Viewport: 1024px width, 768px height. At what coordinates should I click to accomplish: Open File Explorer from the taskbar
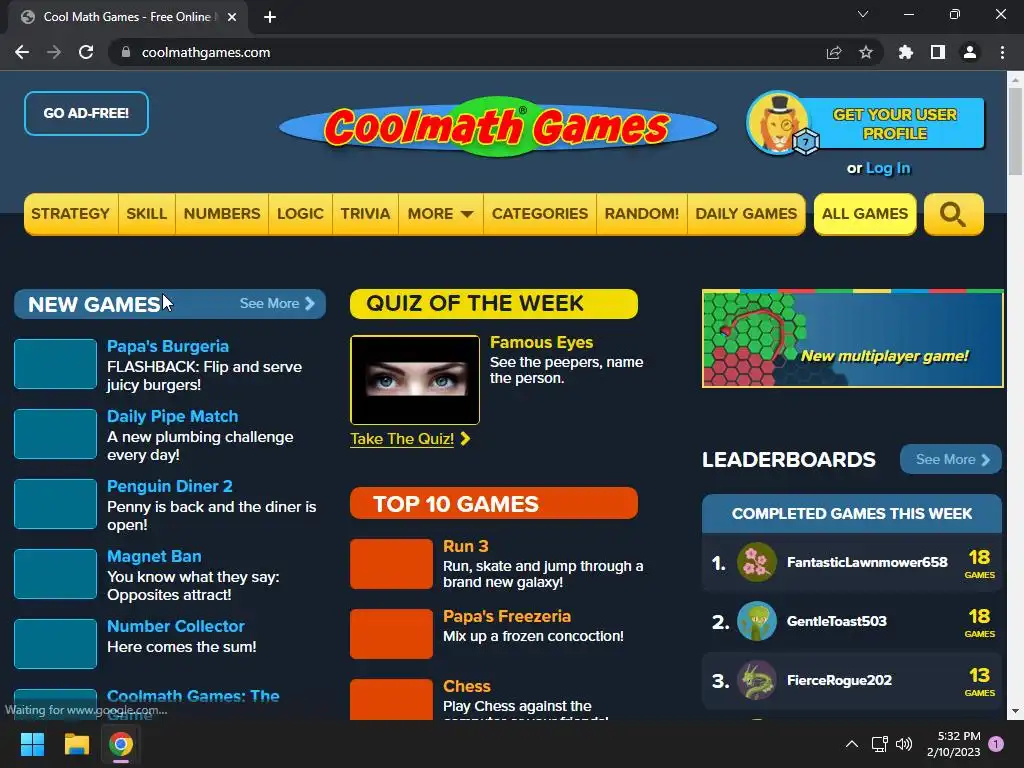click(x=76, y=744)
